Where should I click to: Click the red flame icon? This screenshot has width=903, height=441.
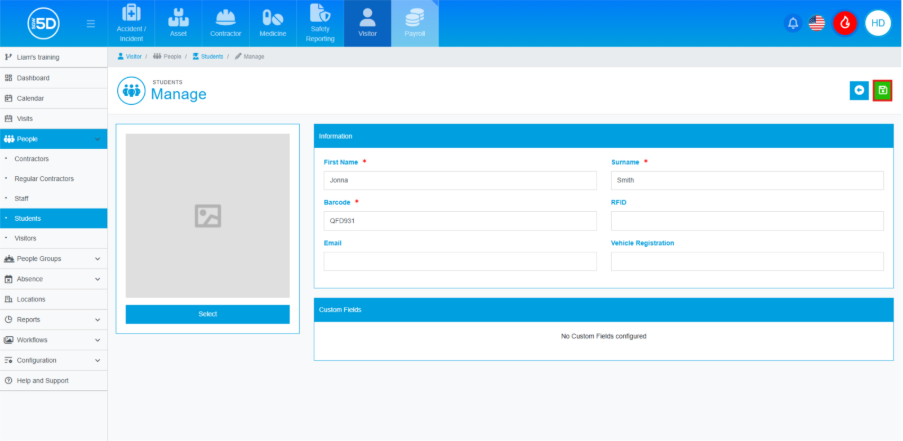(x=845, y=23)
